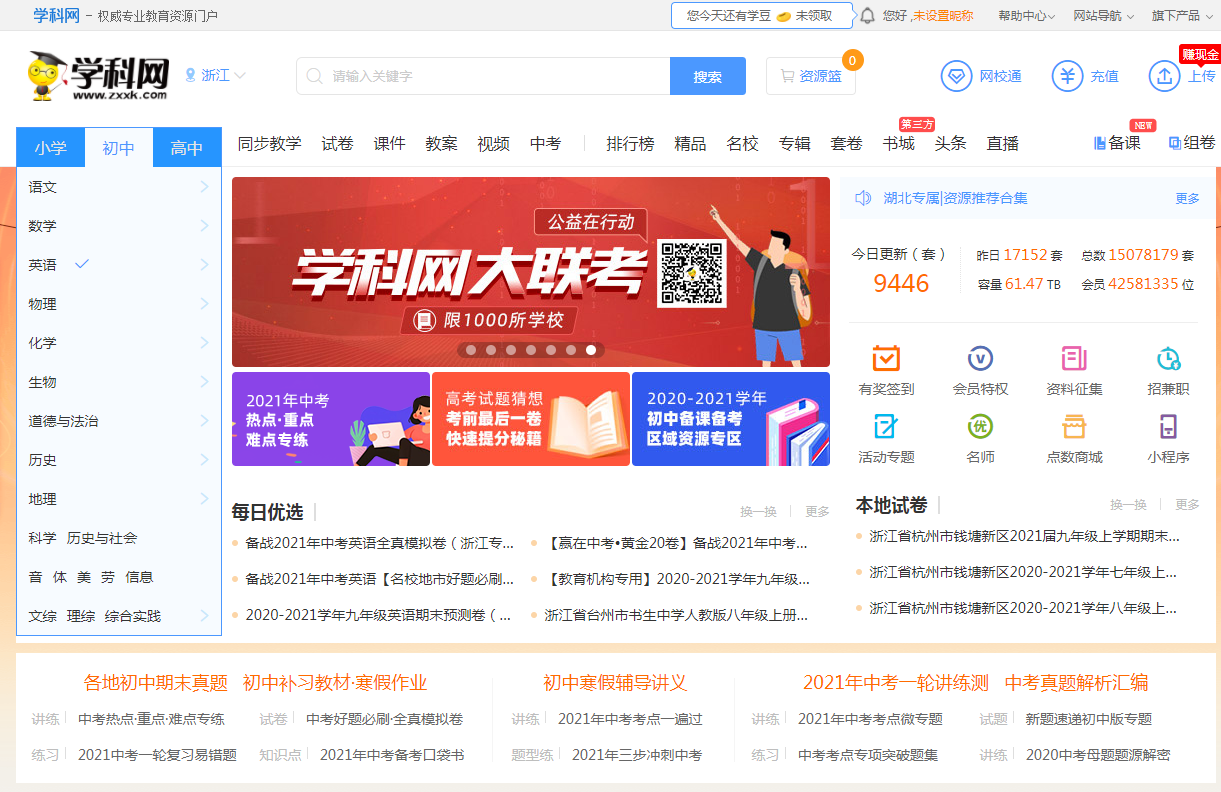Click the QR code on banner
The width and height of the screenshot is (1221, 792).
[x=691, y=273]
